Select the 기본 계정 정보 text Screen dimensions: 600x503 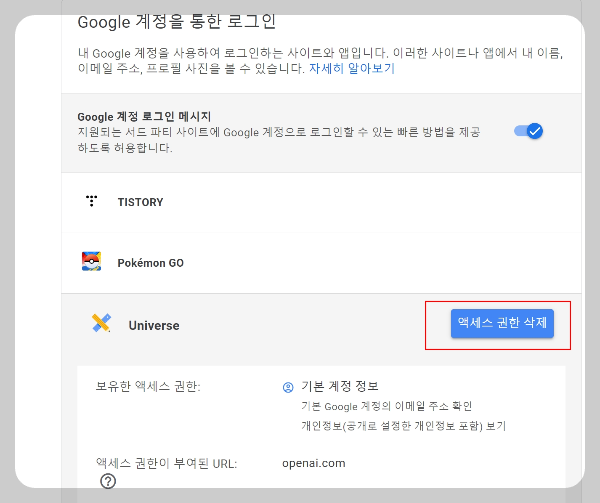coord(340,386)
